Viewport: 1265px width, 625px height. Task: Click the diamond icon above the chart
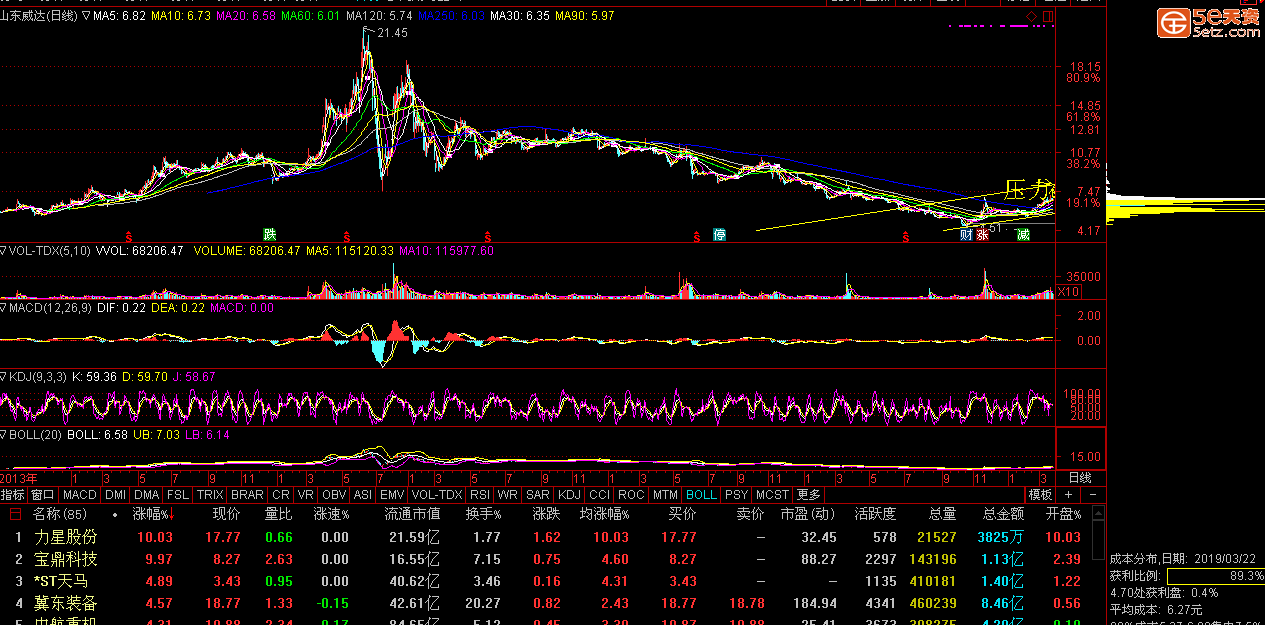tap(1032, 17)
